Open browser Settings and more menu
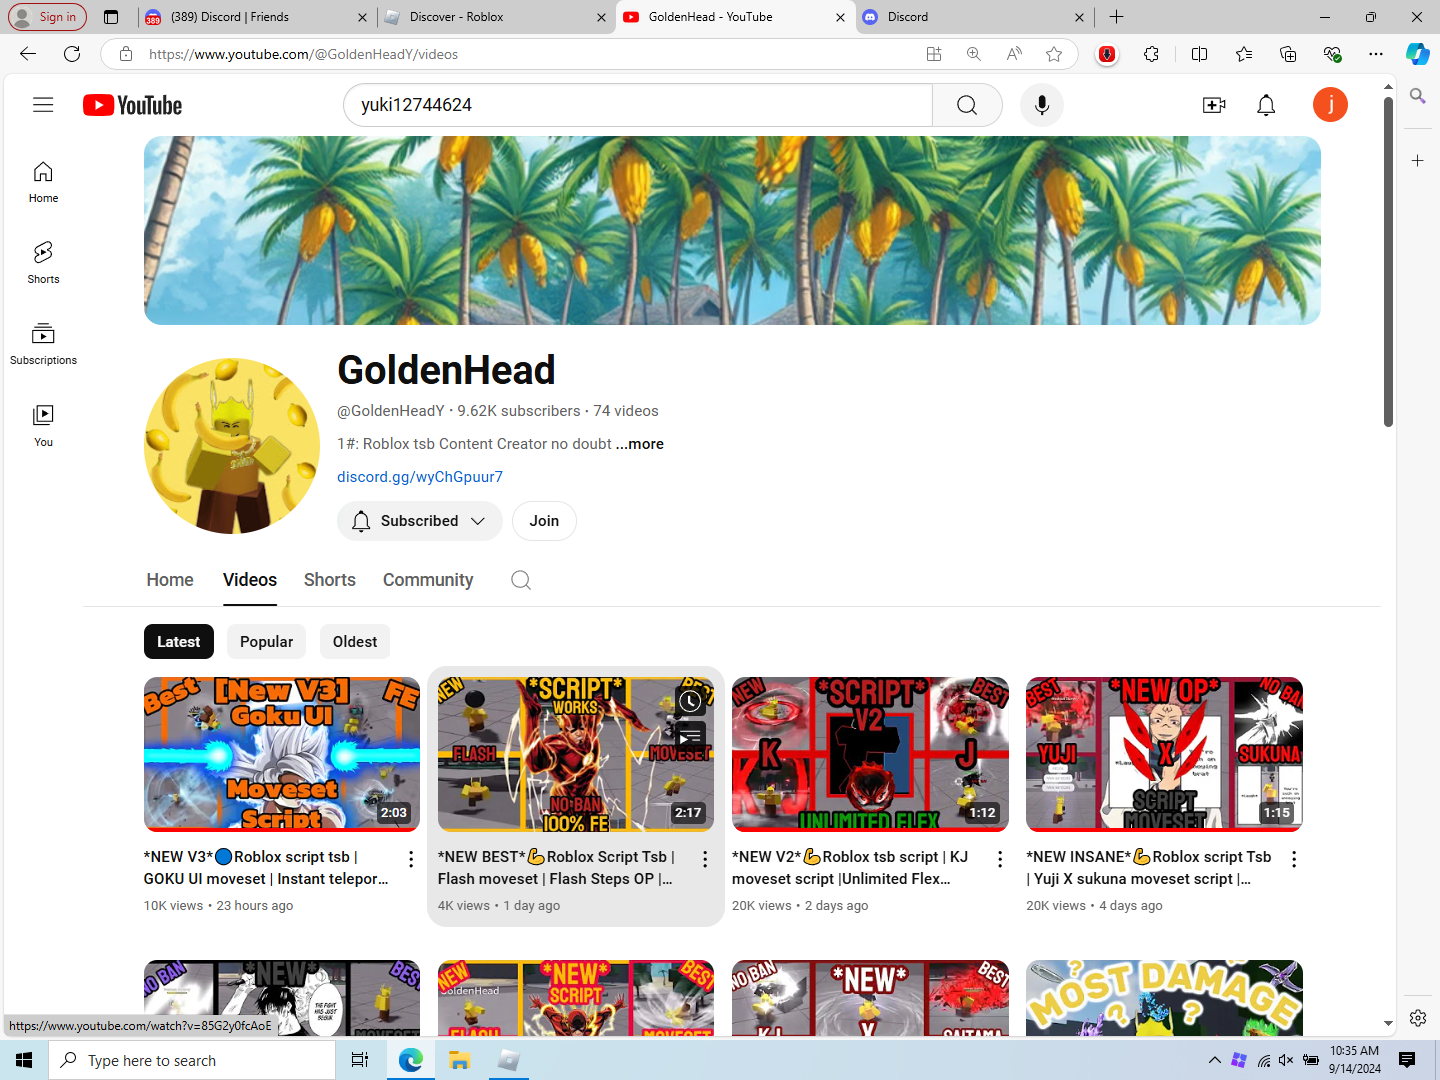This screenshot has width=1440, height=1080. coord(1376,54)
